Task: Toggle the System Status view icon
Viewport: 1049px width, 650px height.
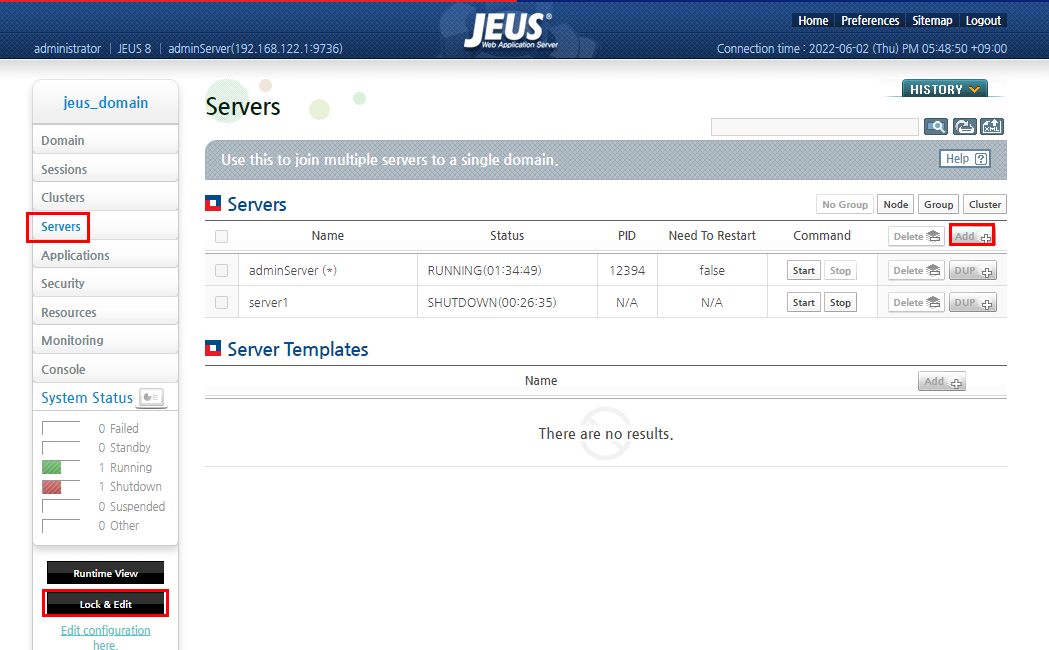Action: (x=152, y=397)
